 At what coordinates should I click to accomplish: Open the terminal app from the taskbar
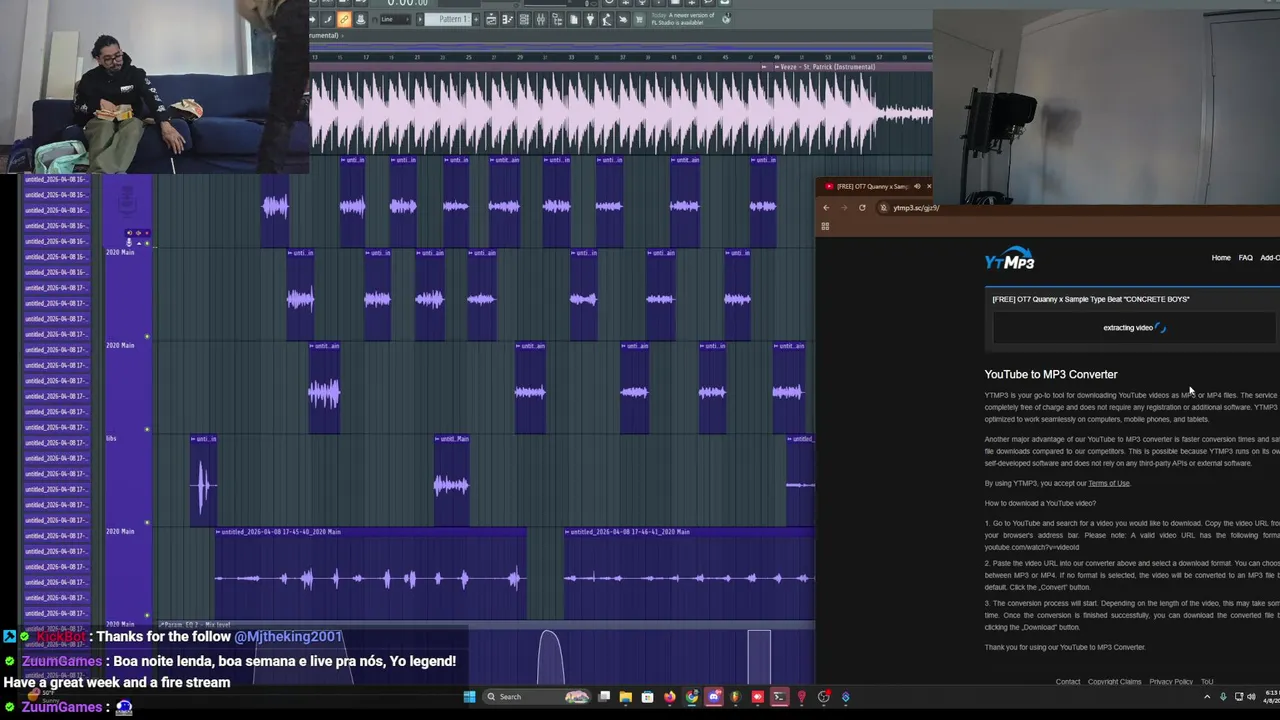[x=781, y=697]
